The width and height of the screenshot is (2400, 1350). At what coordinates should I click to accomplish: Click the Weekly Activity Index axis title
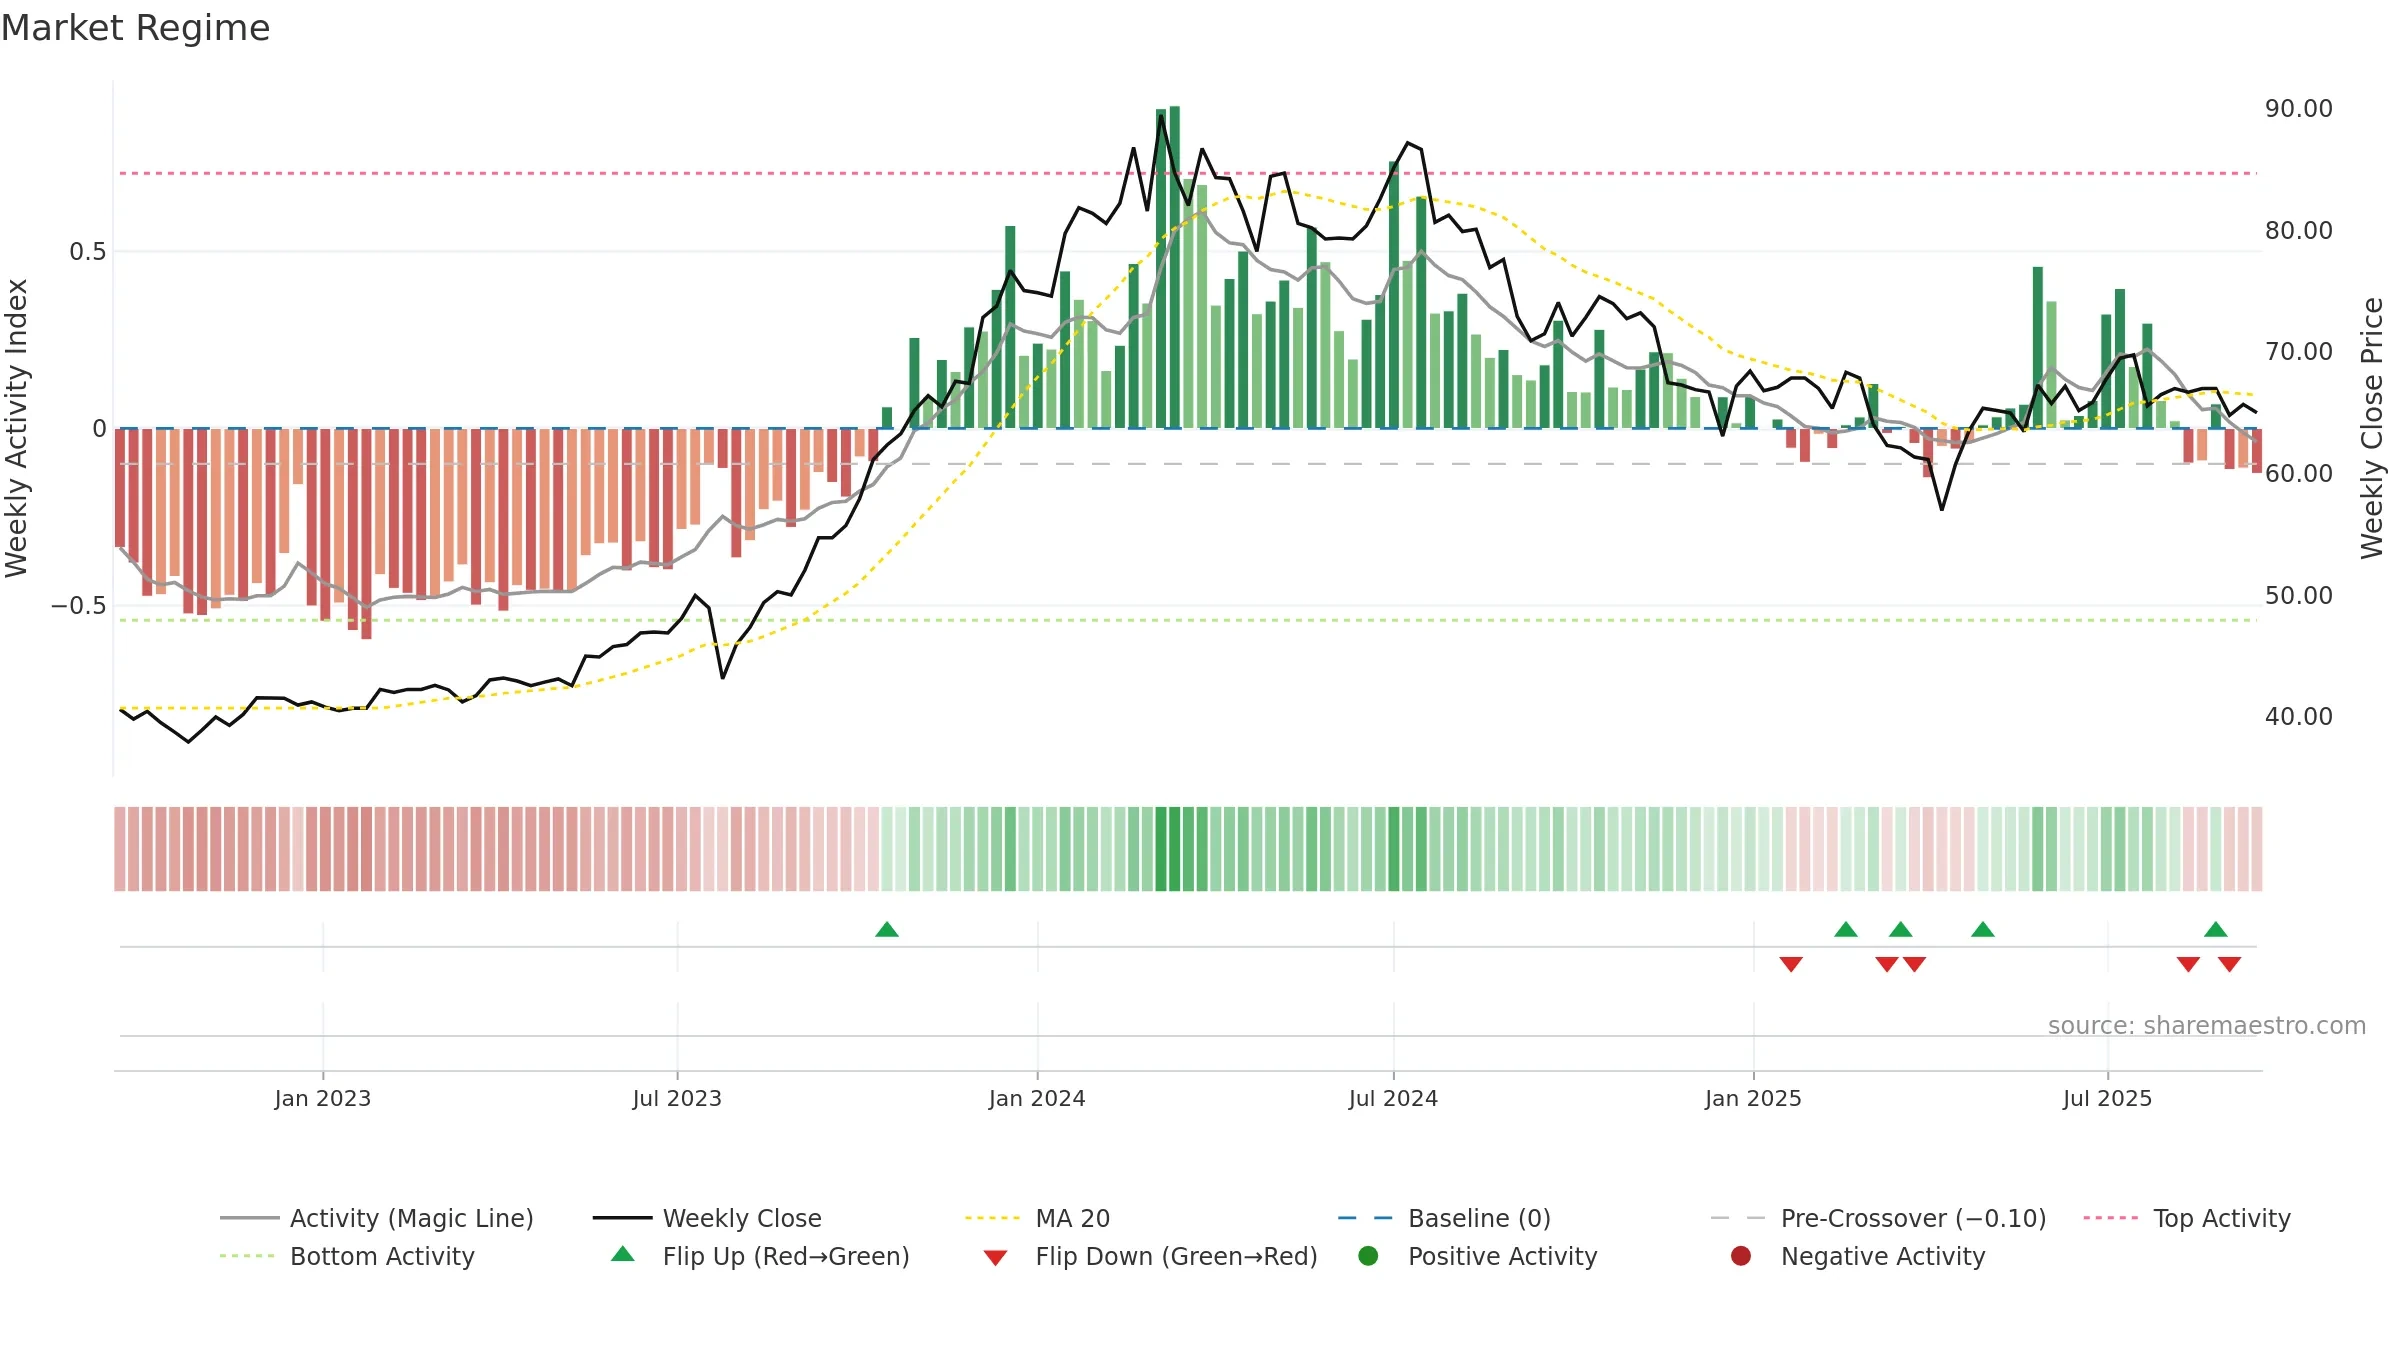[17, 428]
